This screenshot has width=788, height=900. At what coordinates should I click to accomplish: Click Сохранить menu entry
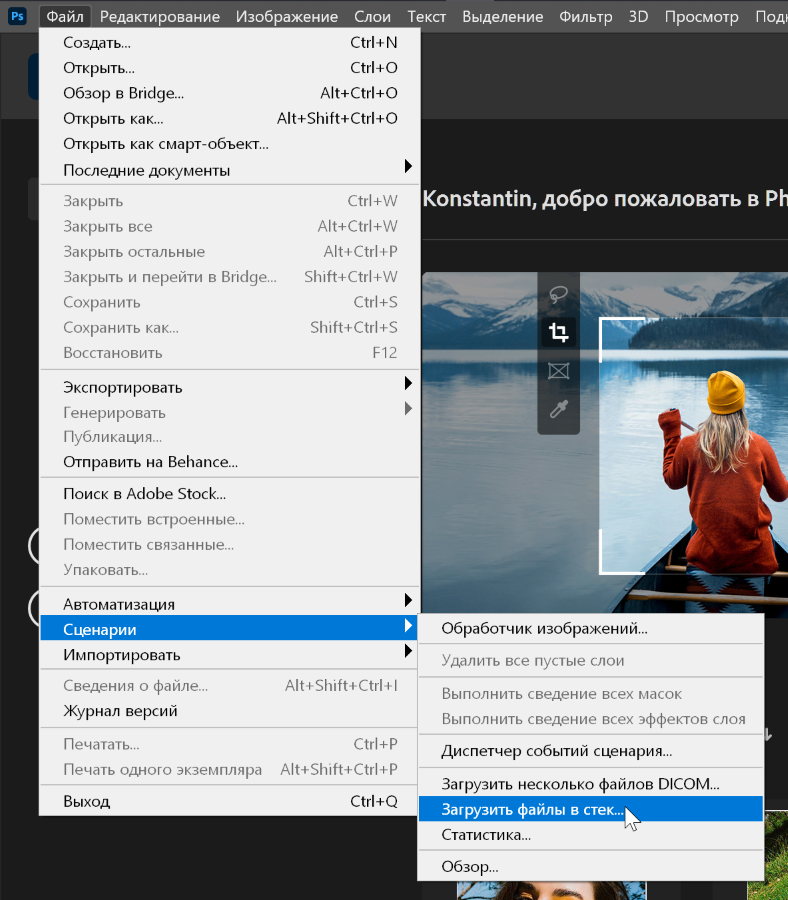click(230, 302)
